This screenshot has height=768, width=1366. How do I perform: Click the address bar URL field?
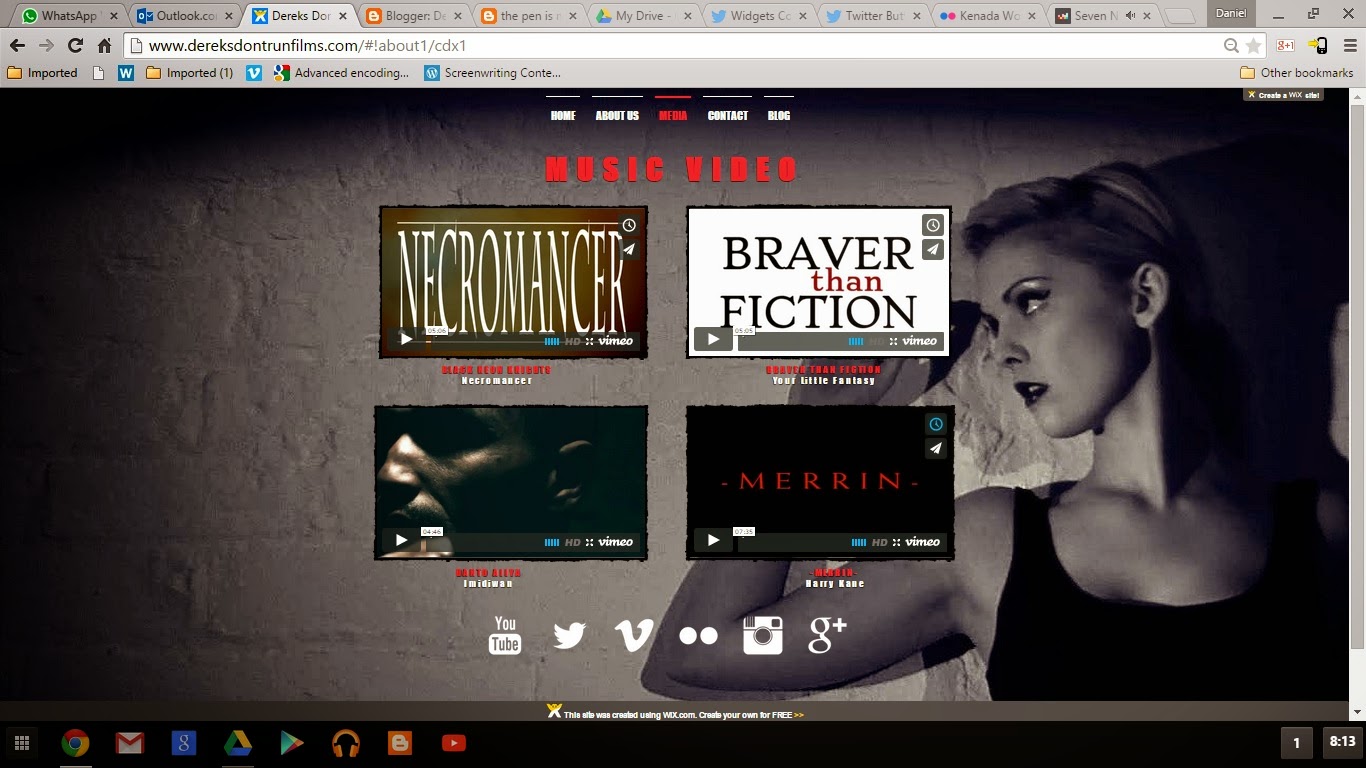(680, 46)
